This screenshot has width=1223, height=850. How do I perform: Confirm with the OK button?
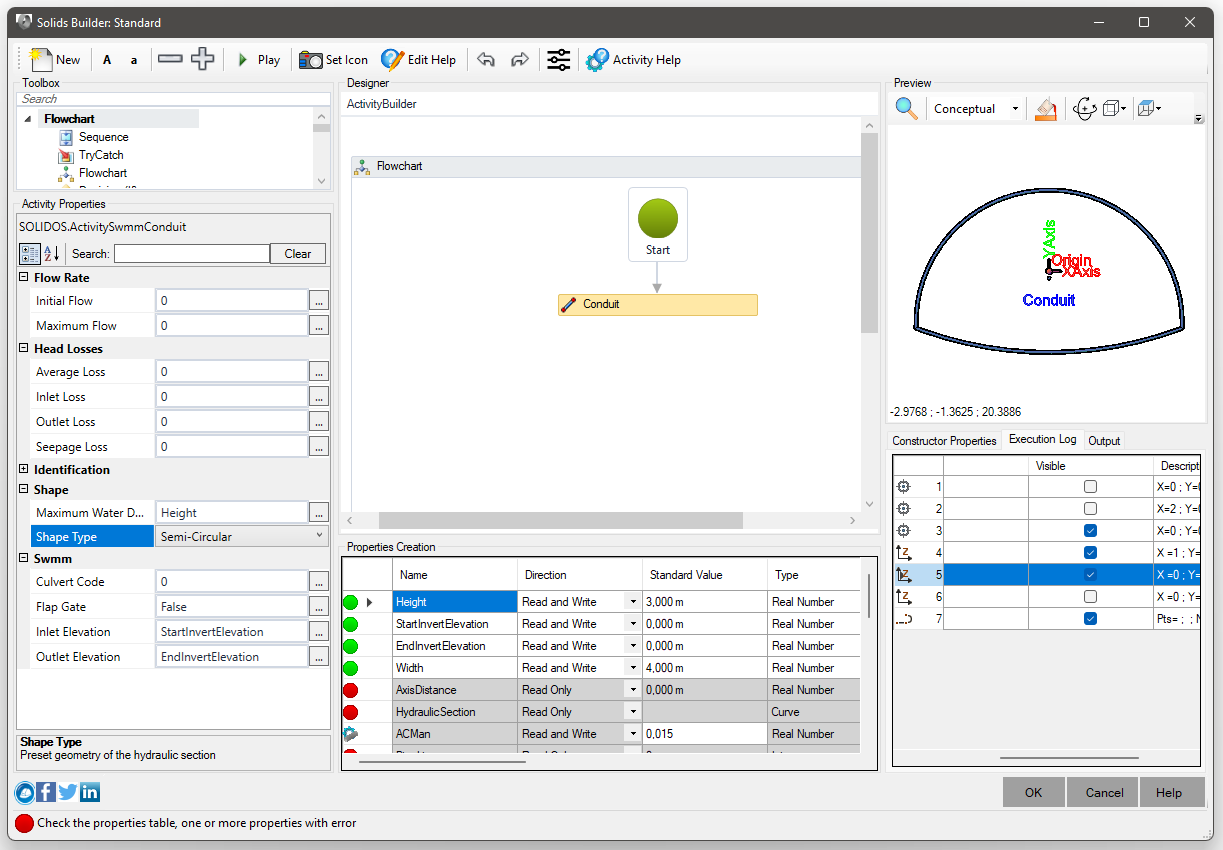click(x=1033, y=793)
